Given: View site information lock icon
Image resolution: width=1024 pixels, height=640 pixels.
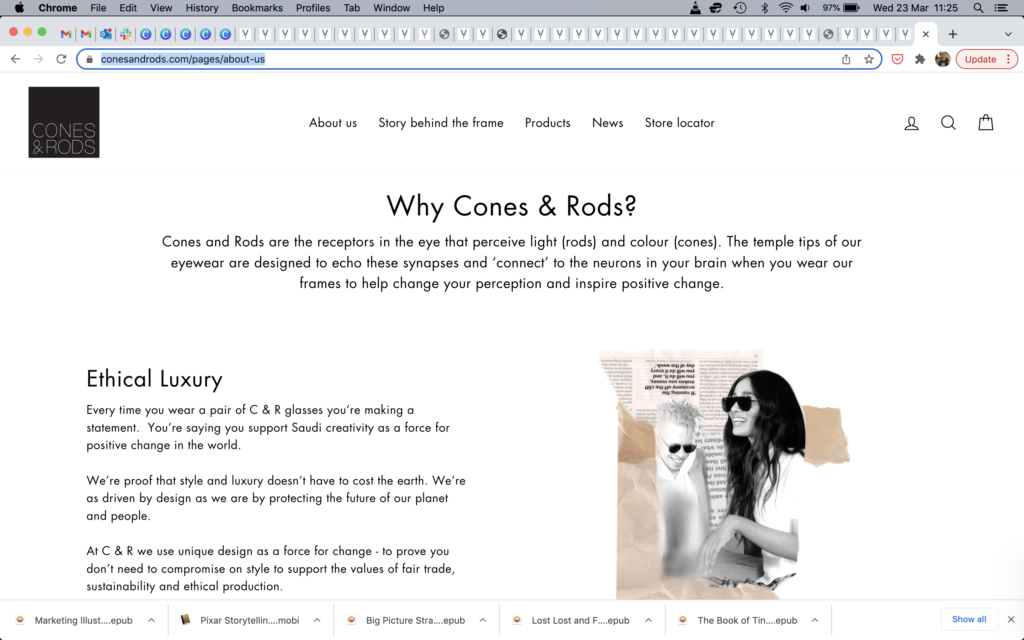Looking at the screenshot, I should point(89,59).
